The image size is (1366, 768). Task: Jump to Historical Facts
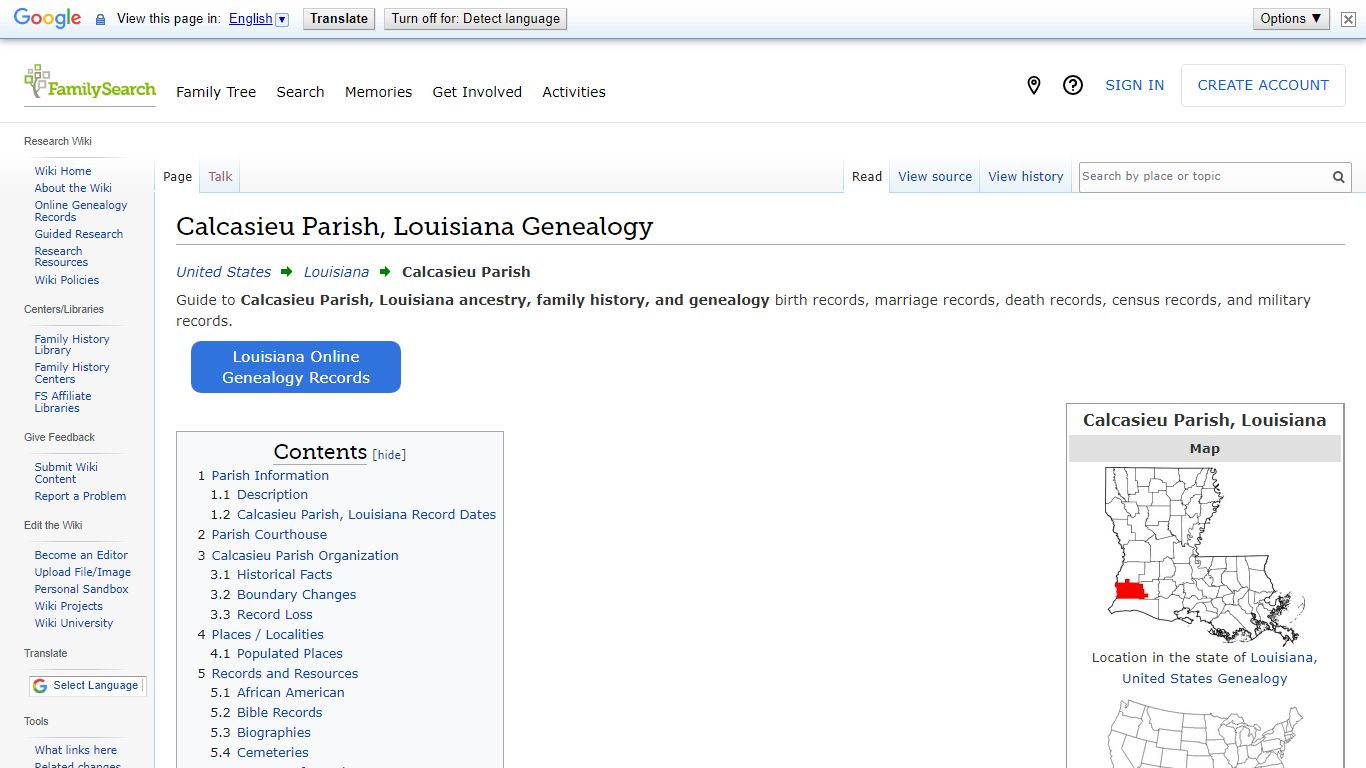point(284,575)
